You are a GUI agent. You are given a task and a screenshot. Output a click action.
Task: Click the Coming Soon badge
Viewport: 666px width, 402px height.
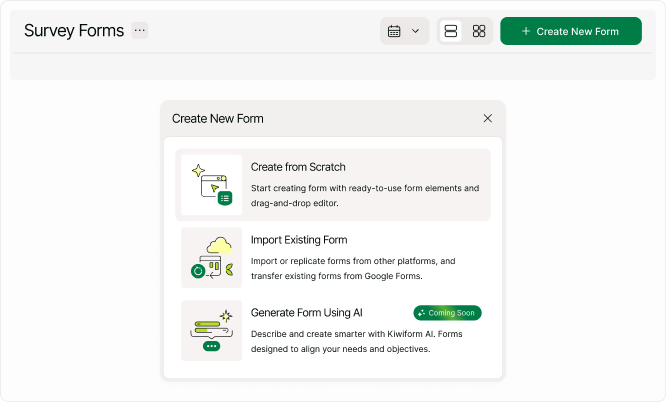coord(447,313)
